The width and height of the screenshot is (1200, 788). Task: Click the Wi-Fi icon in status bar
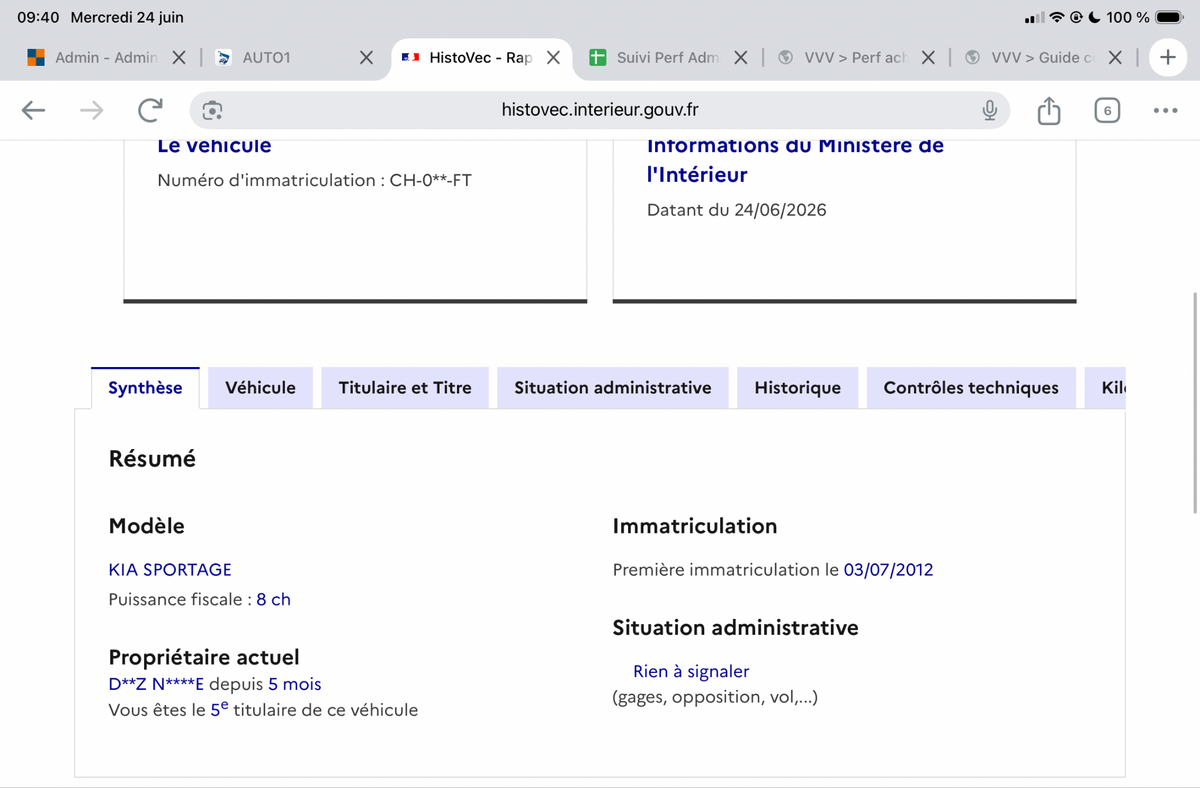click(1057, 17)
